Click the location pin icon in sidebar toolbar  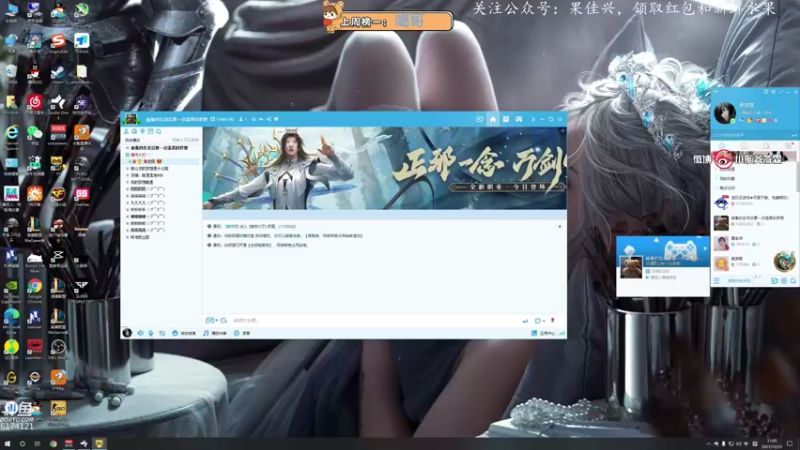point(142,132)
